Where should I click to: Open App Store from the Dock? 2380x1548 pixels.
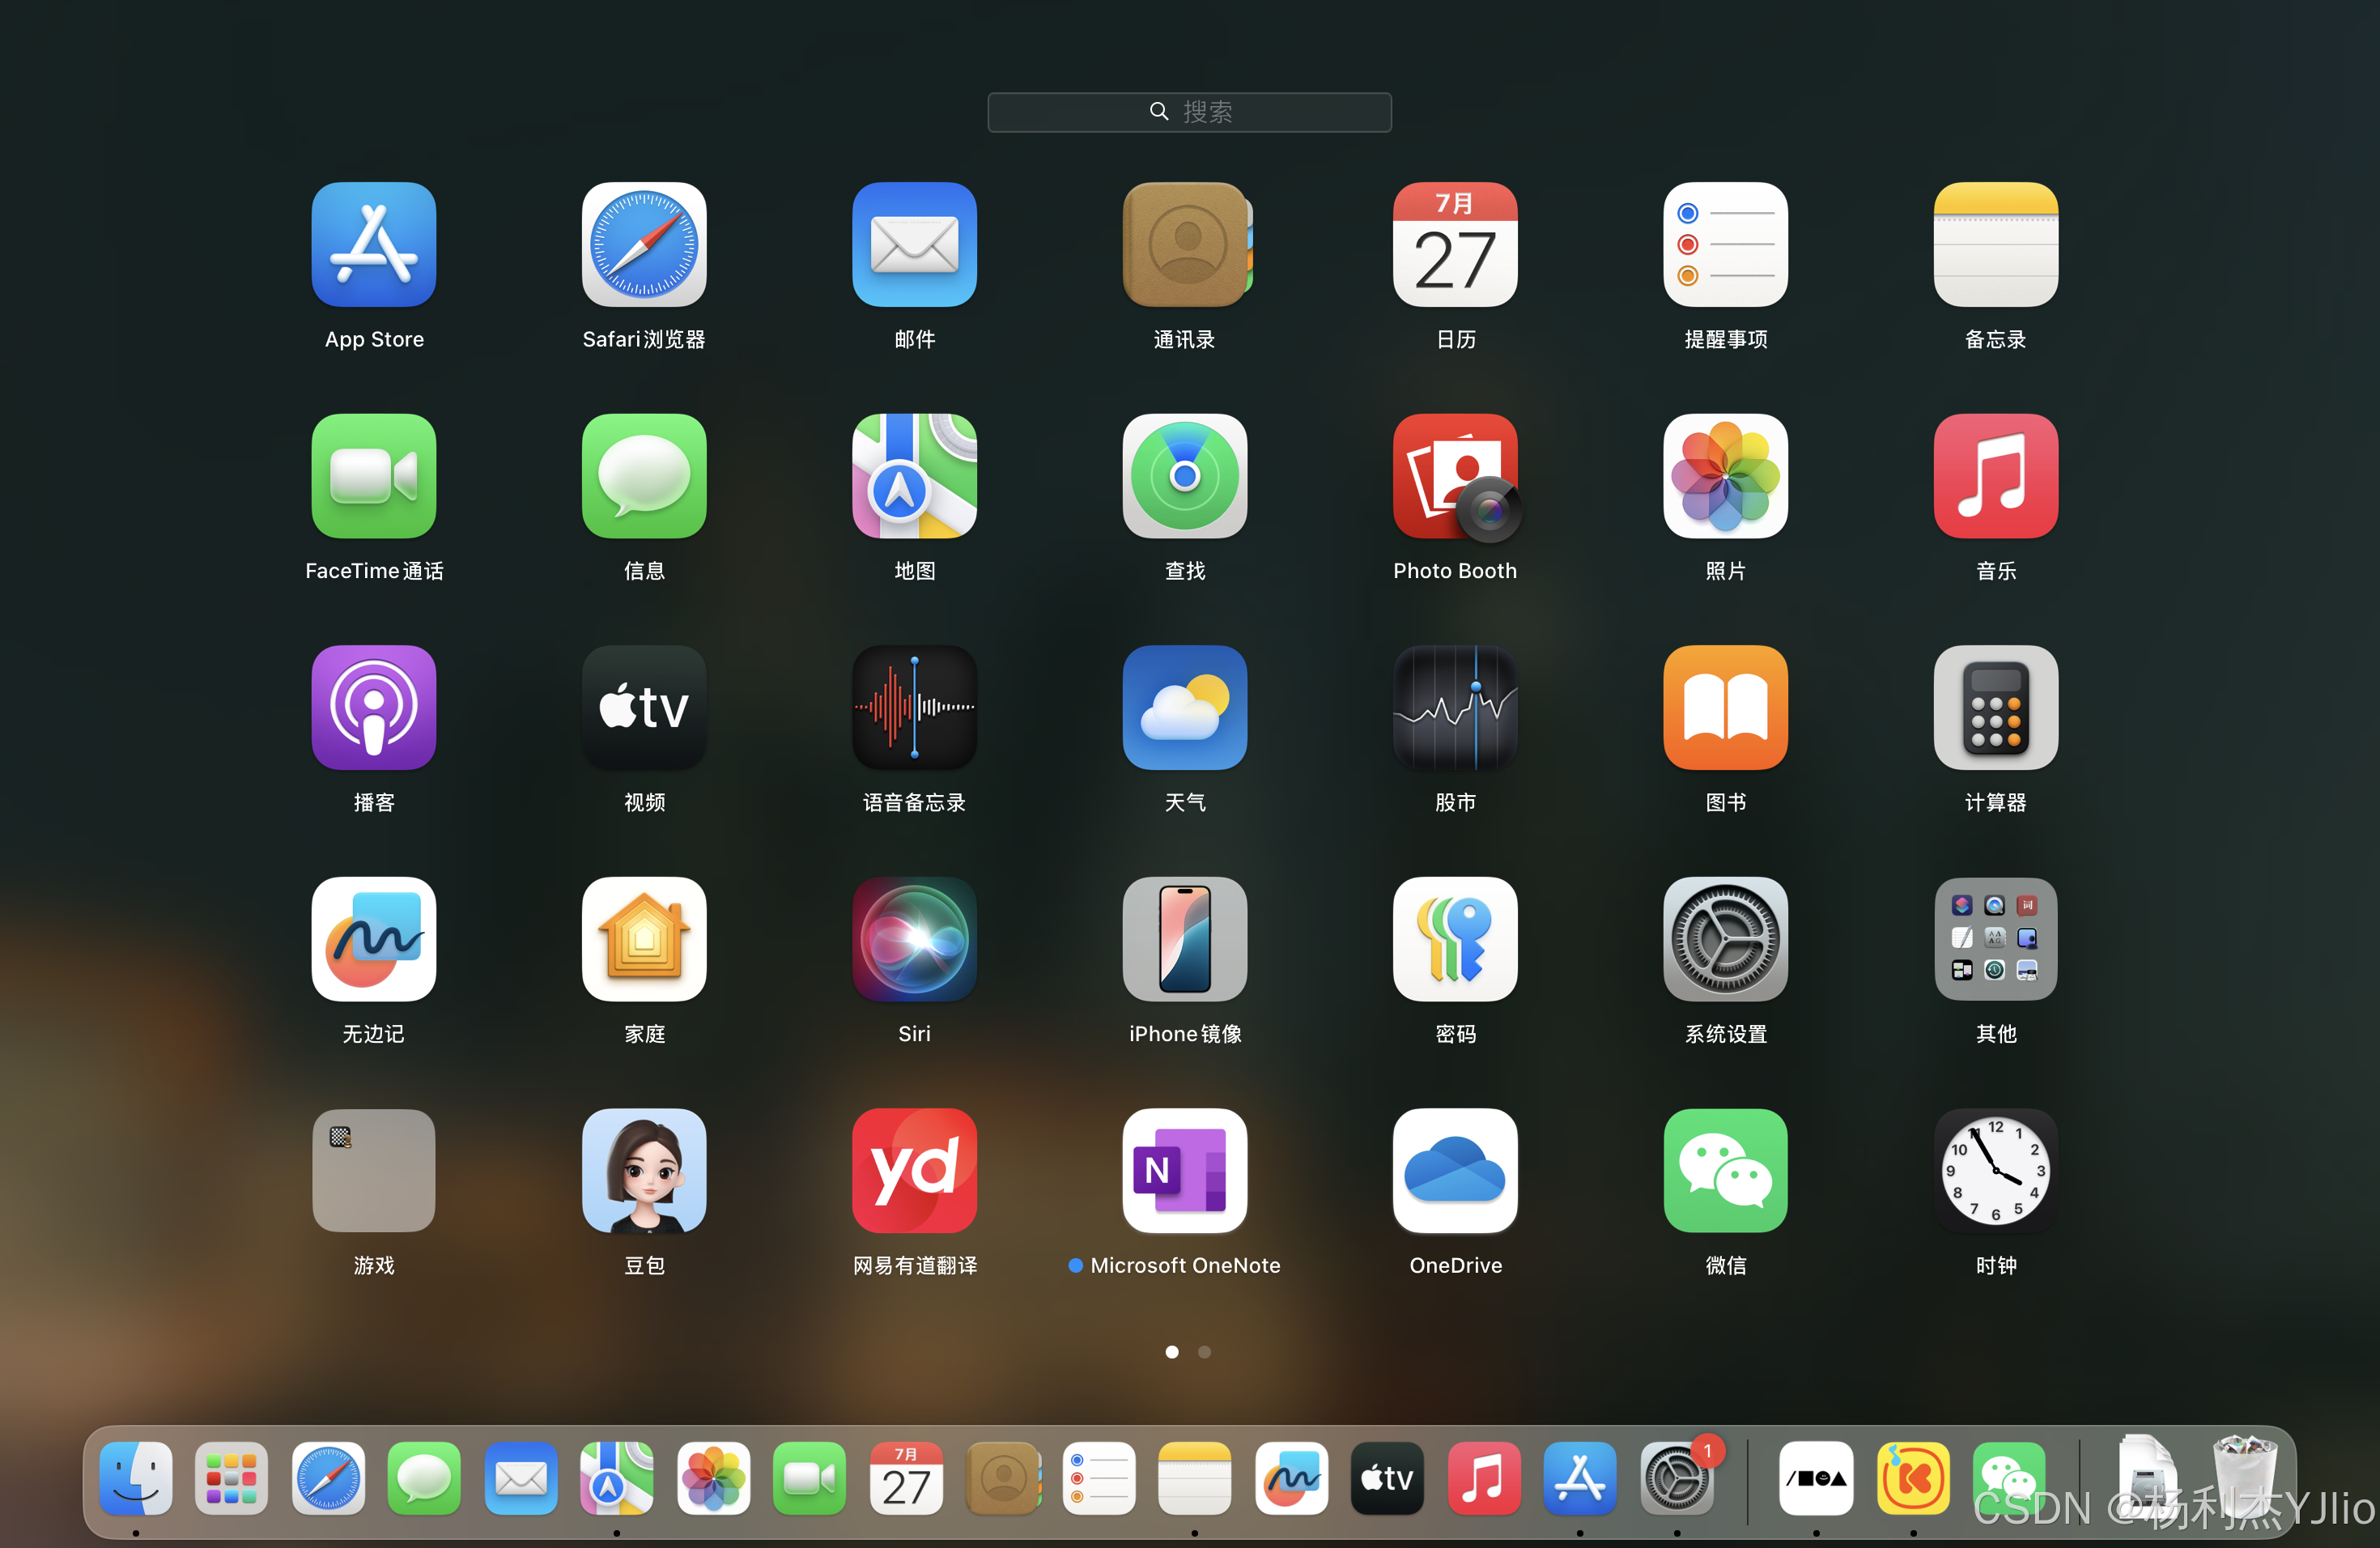point(1580,1478)
